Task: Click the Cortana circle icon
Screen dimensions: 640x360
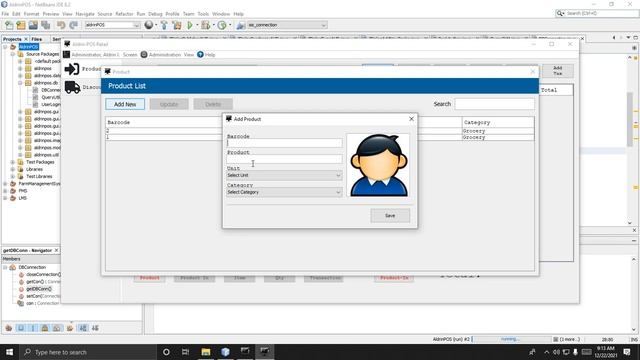Action: [x=166, y=352]
